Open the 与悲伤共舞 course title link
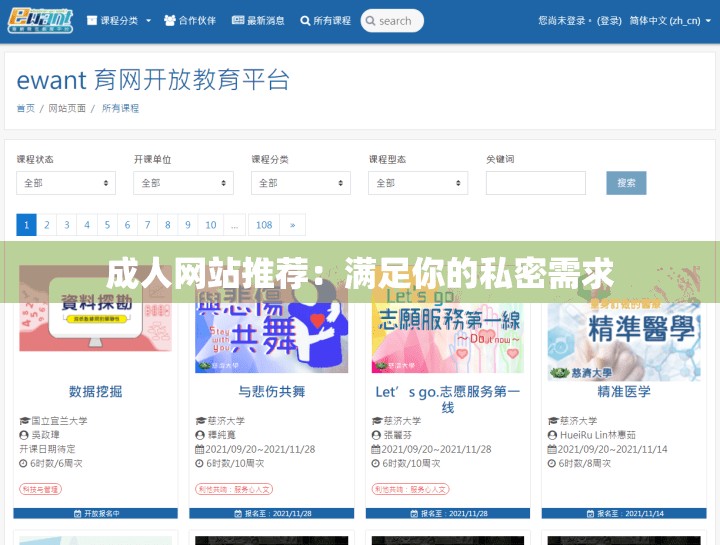 tap(271, 392)
